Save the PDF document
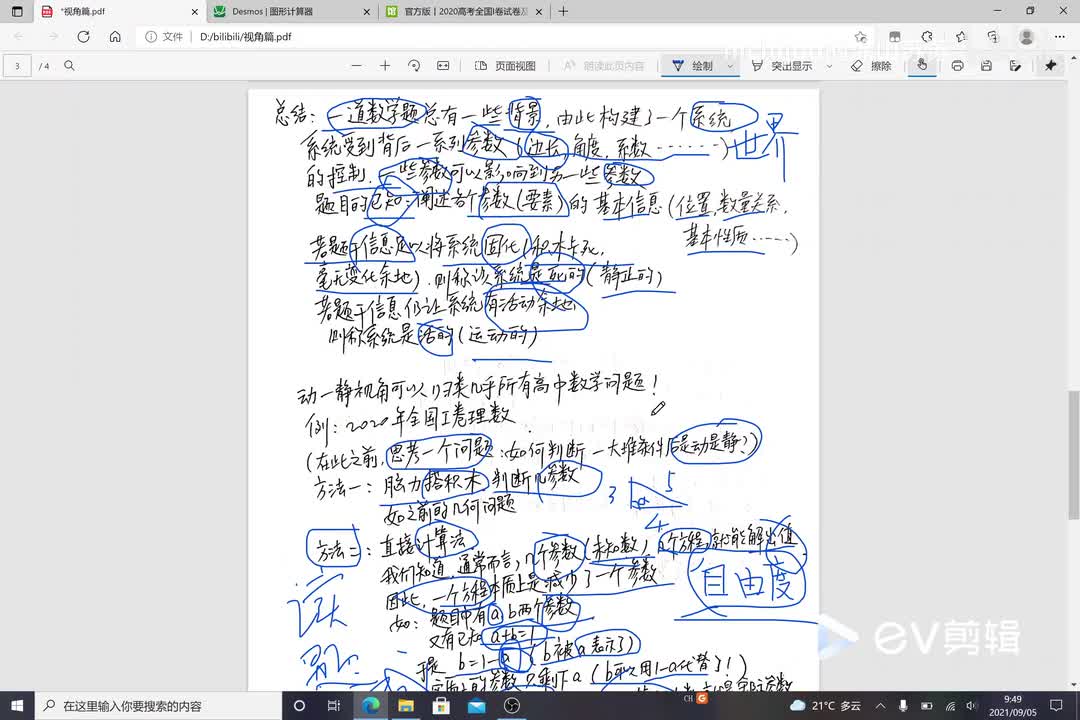 click(986, 65)
